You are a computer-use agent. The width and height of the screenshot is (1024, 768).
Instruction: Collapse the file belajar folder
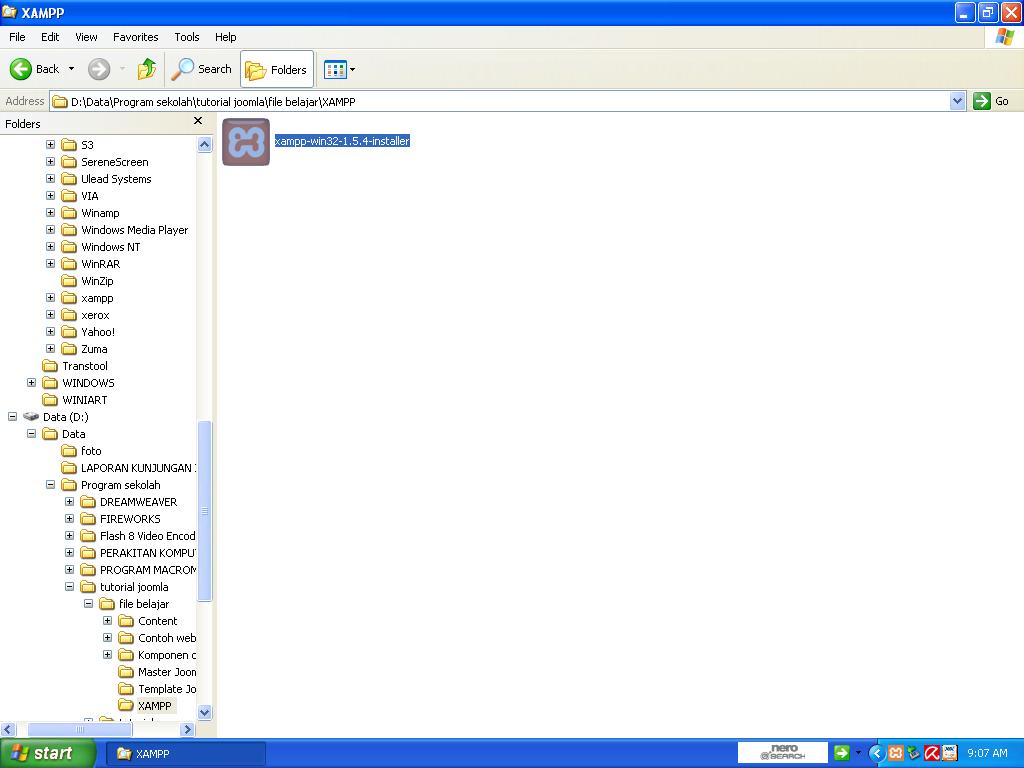[x=88, y=603]
